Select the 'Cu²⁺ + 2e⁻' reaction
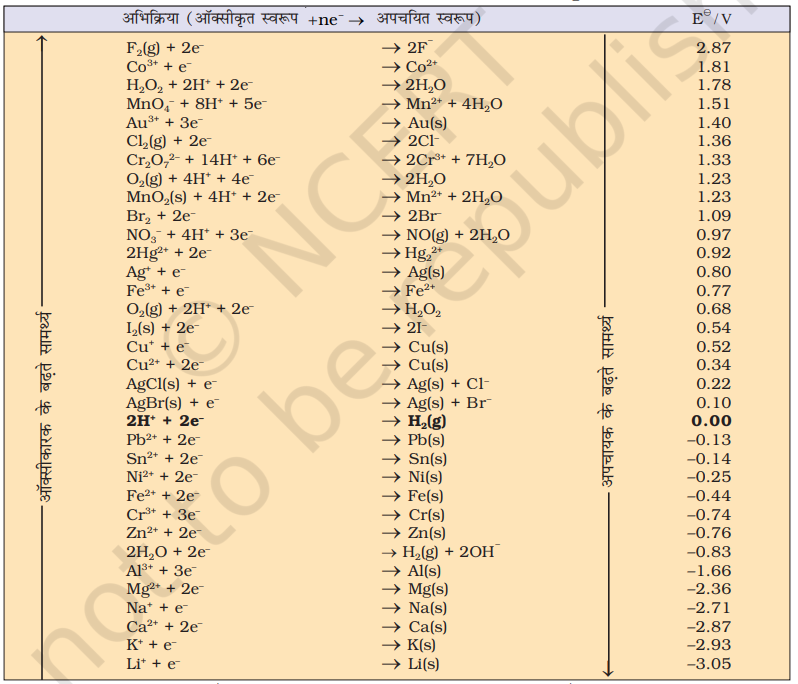 [x=165, y=365]
